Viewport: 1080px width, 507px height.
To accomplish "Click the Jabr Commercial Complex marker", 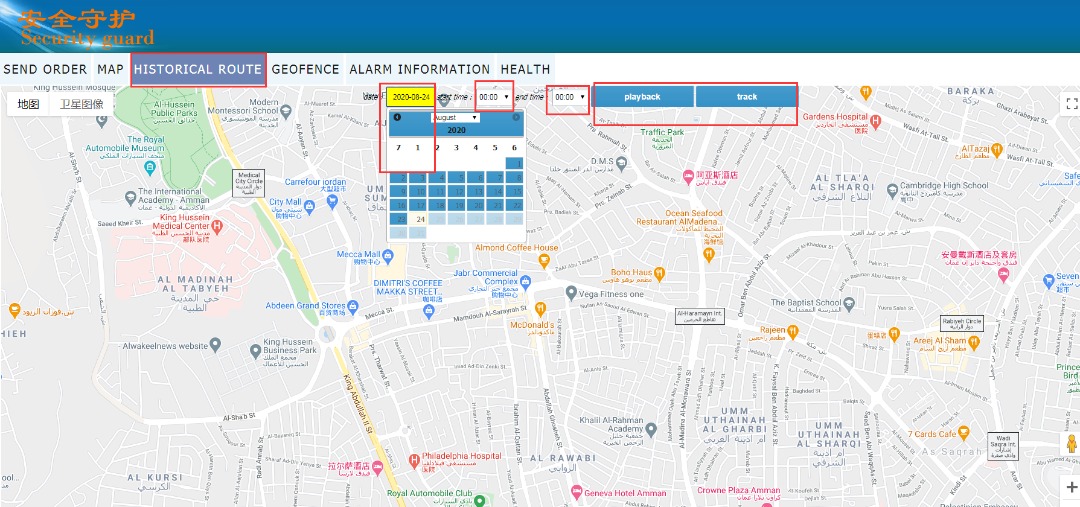I will (526, 281).
